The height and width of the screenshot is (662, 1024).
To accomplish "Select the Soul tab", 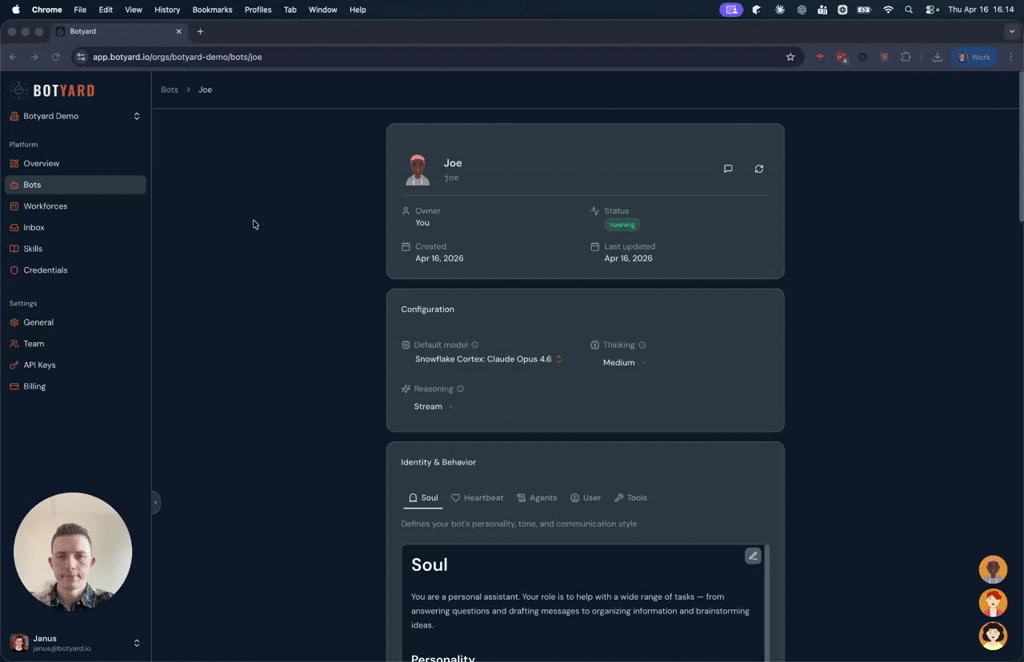I will click(423, 497).
